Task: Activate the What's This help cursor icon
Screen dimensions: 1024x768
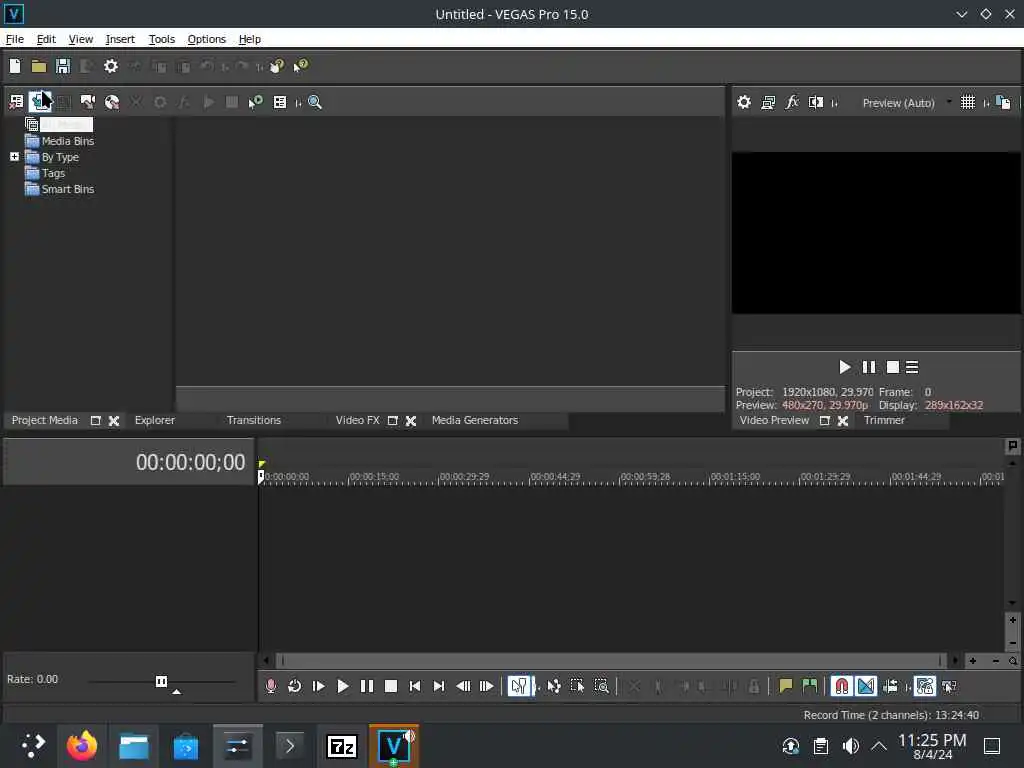Action: (x=300, y=66)
